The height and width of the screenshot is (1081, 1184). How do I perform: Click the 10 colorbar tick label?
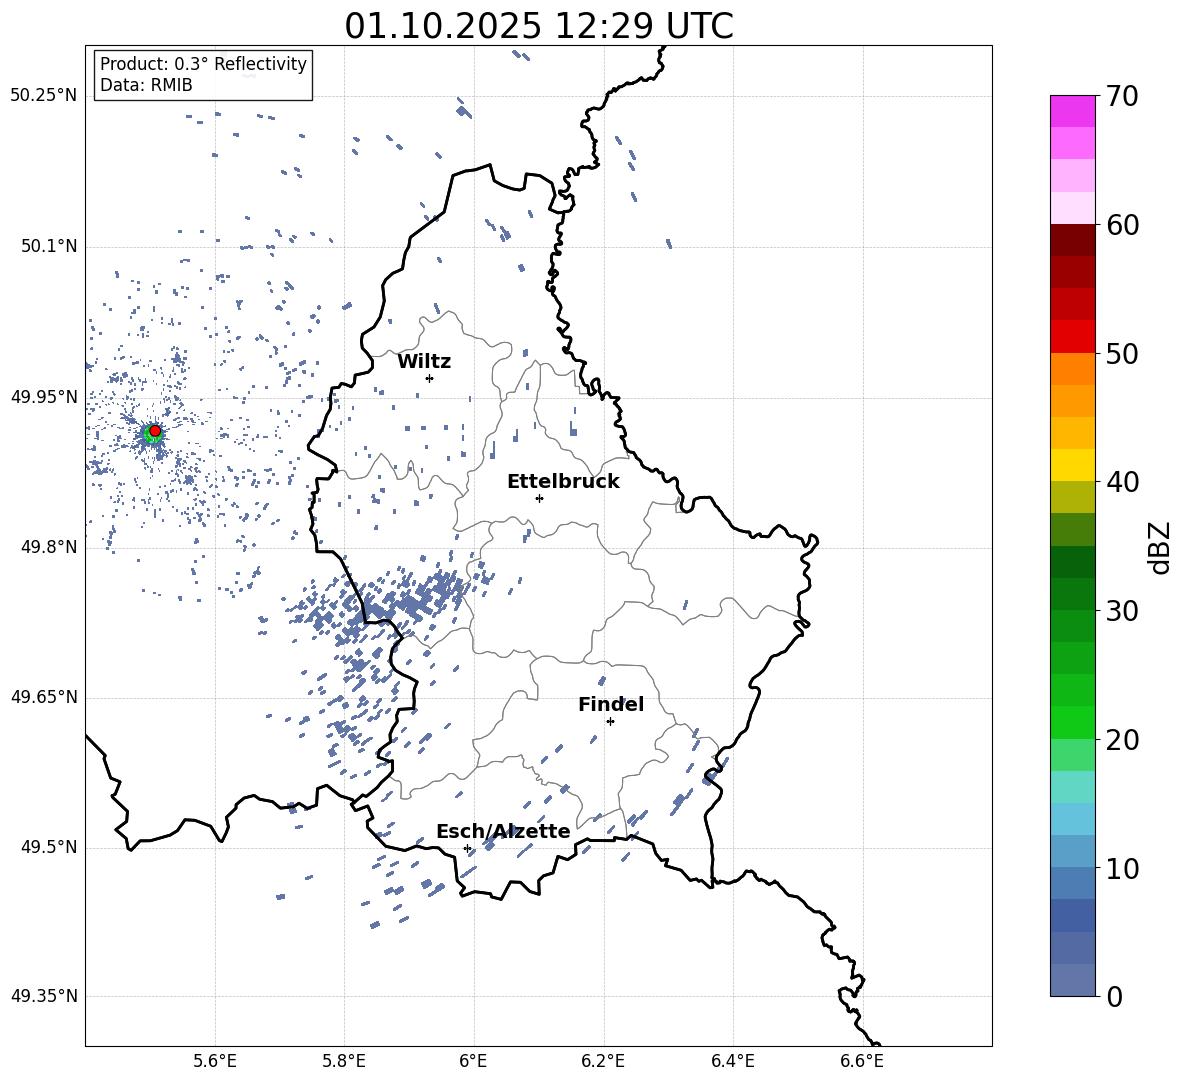click(x=1122, y=869)
